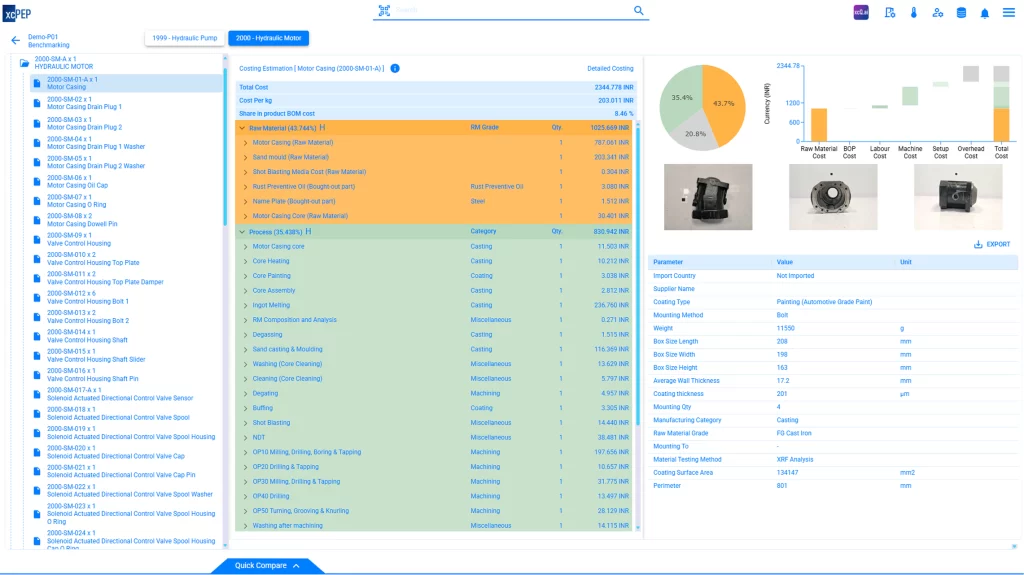Click the magnifying glass search icon
The image size is (1024, 575).
[x=639, y=10]
